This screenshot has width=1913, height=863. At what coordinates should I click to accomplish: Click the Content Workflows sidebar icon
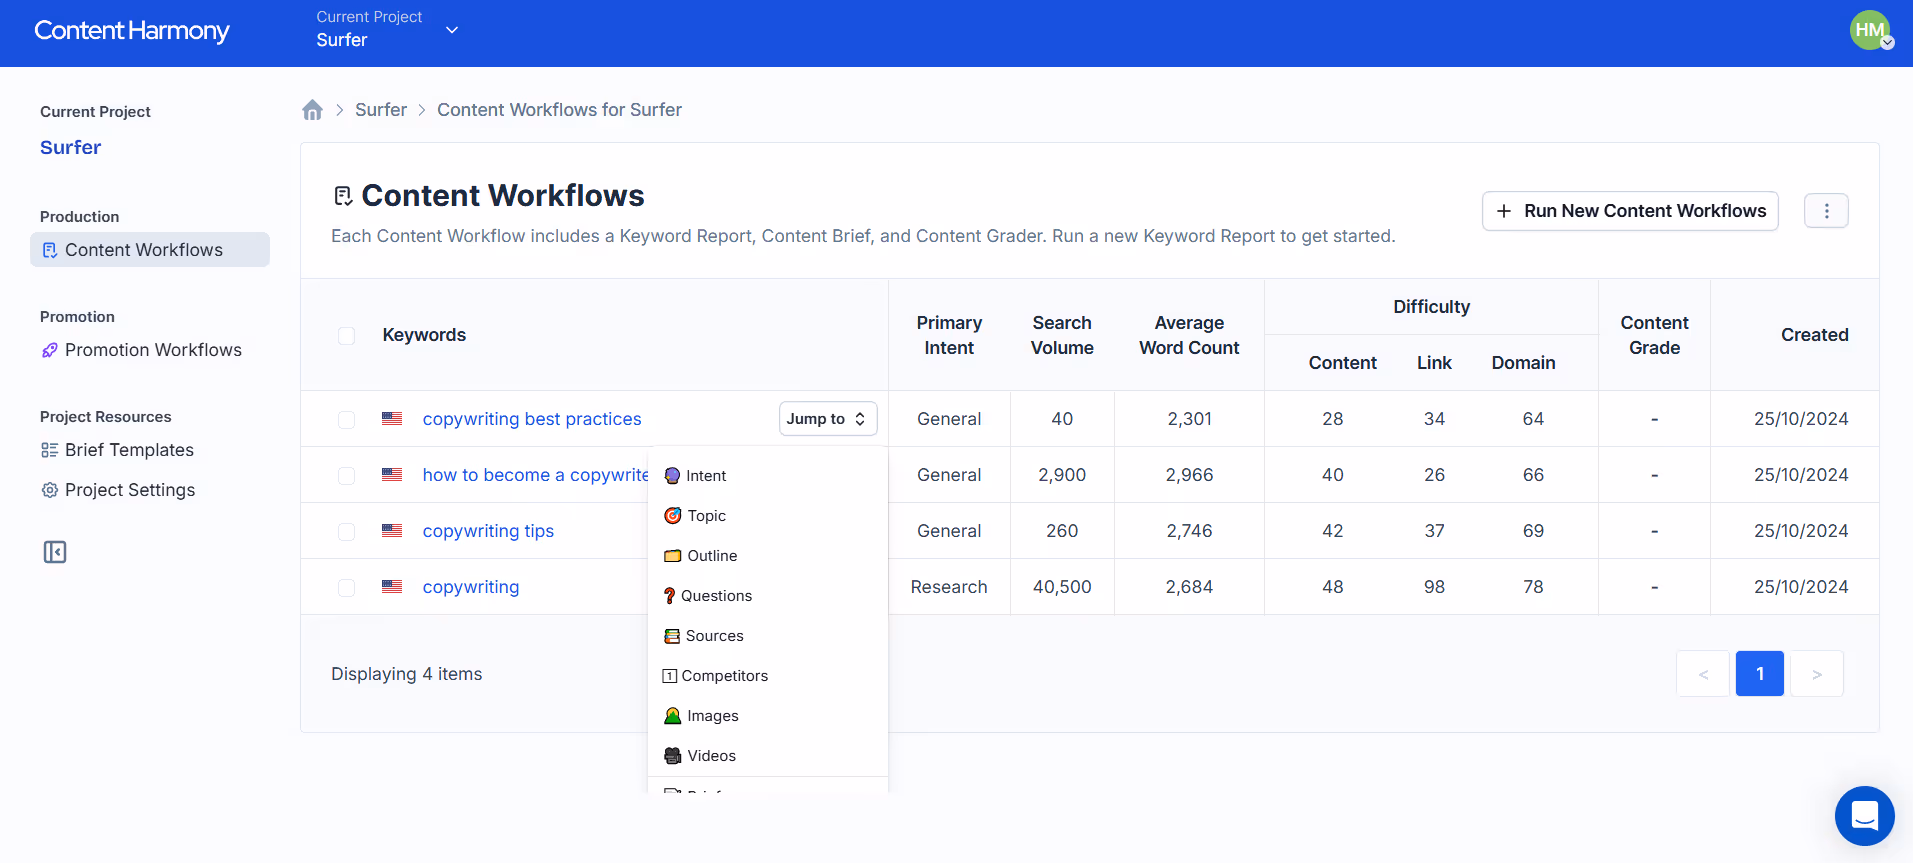[x=50, y=250]
